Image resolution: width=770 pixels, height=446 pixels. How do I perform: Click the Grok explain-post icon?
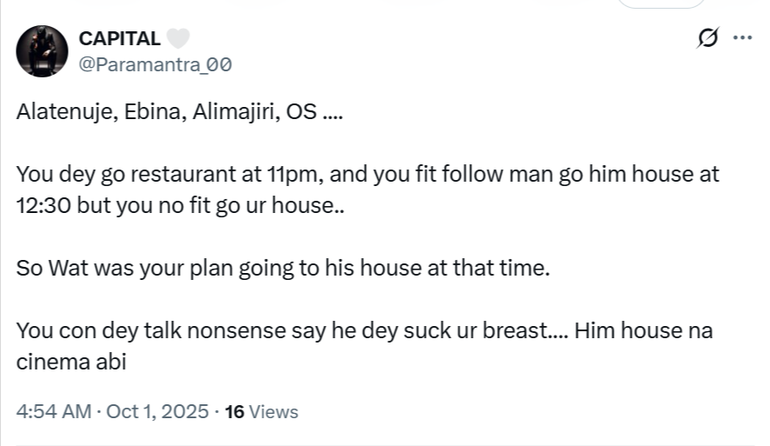pos(707,38)
